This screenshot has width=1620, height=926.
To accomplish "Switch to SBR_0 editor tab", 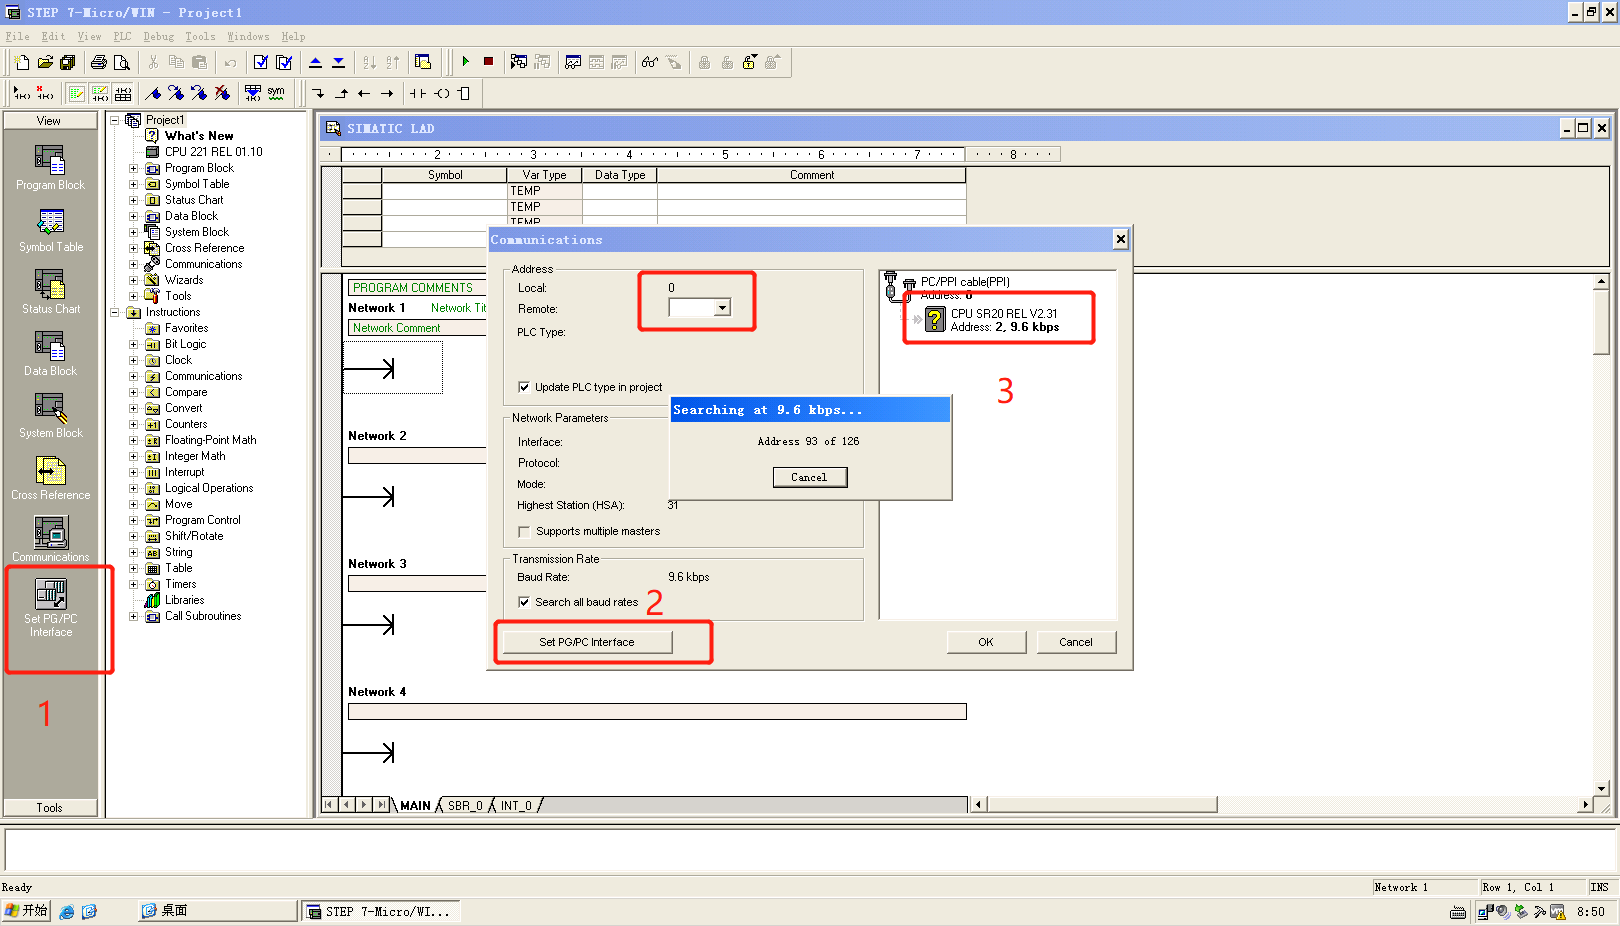I will point(465,805).
